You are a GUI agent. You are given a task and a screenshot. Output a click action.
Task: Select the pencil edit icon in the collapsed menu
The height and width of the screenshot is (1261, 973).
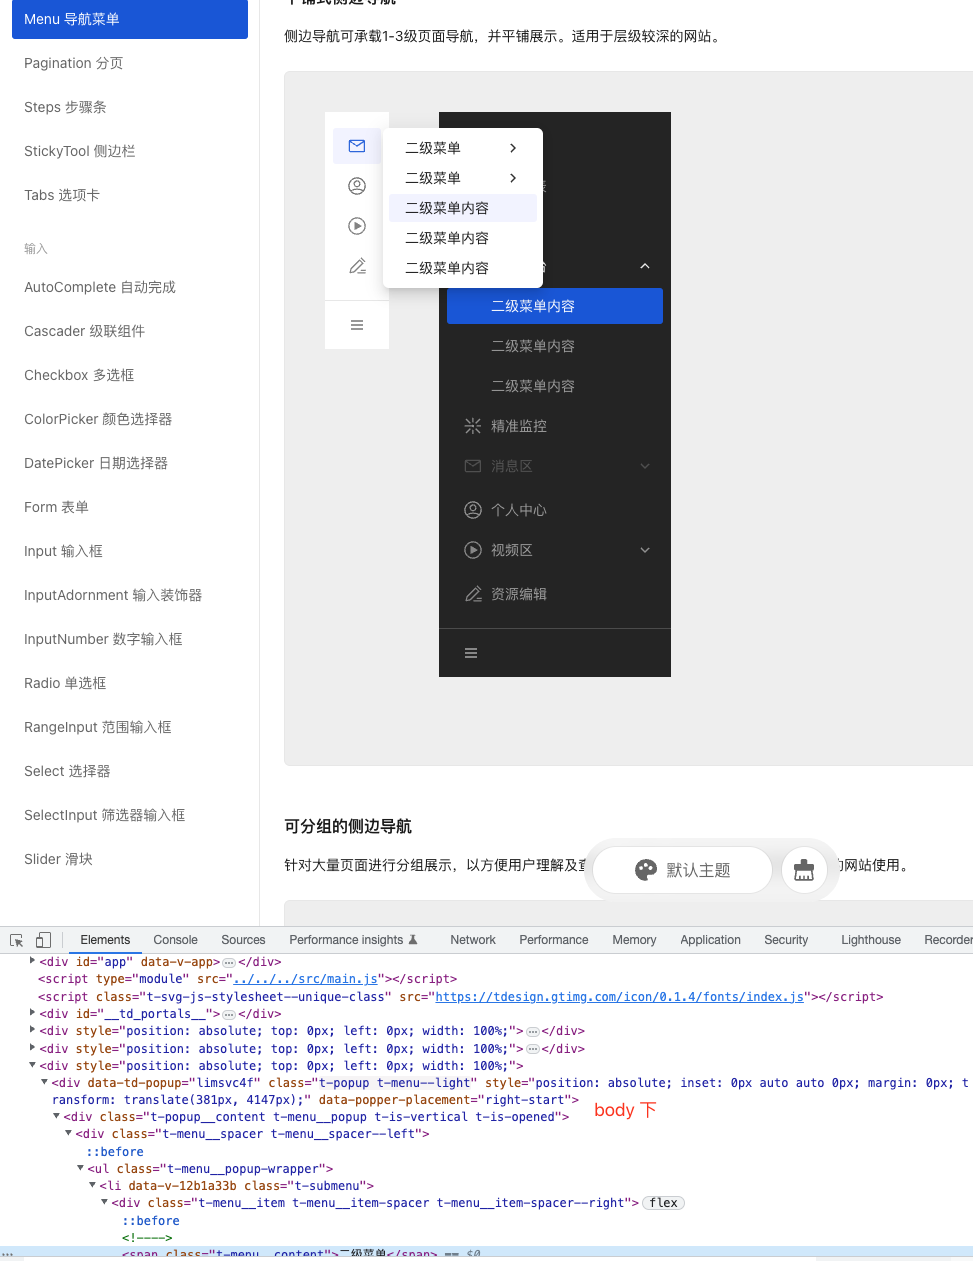(x=357, y=265)
